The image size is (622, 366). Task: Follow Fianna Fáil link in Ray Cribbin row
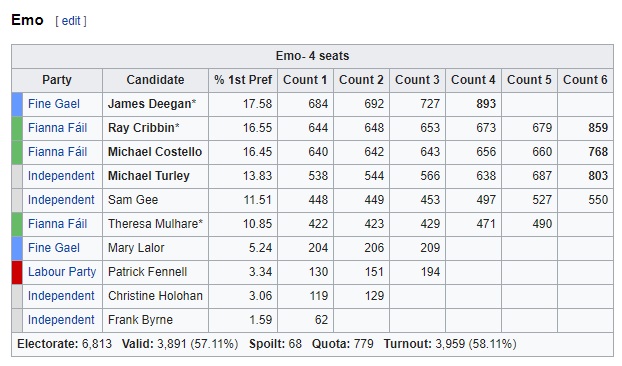click(58, 128)
